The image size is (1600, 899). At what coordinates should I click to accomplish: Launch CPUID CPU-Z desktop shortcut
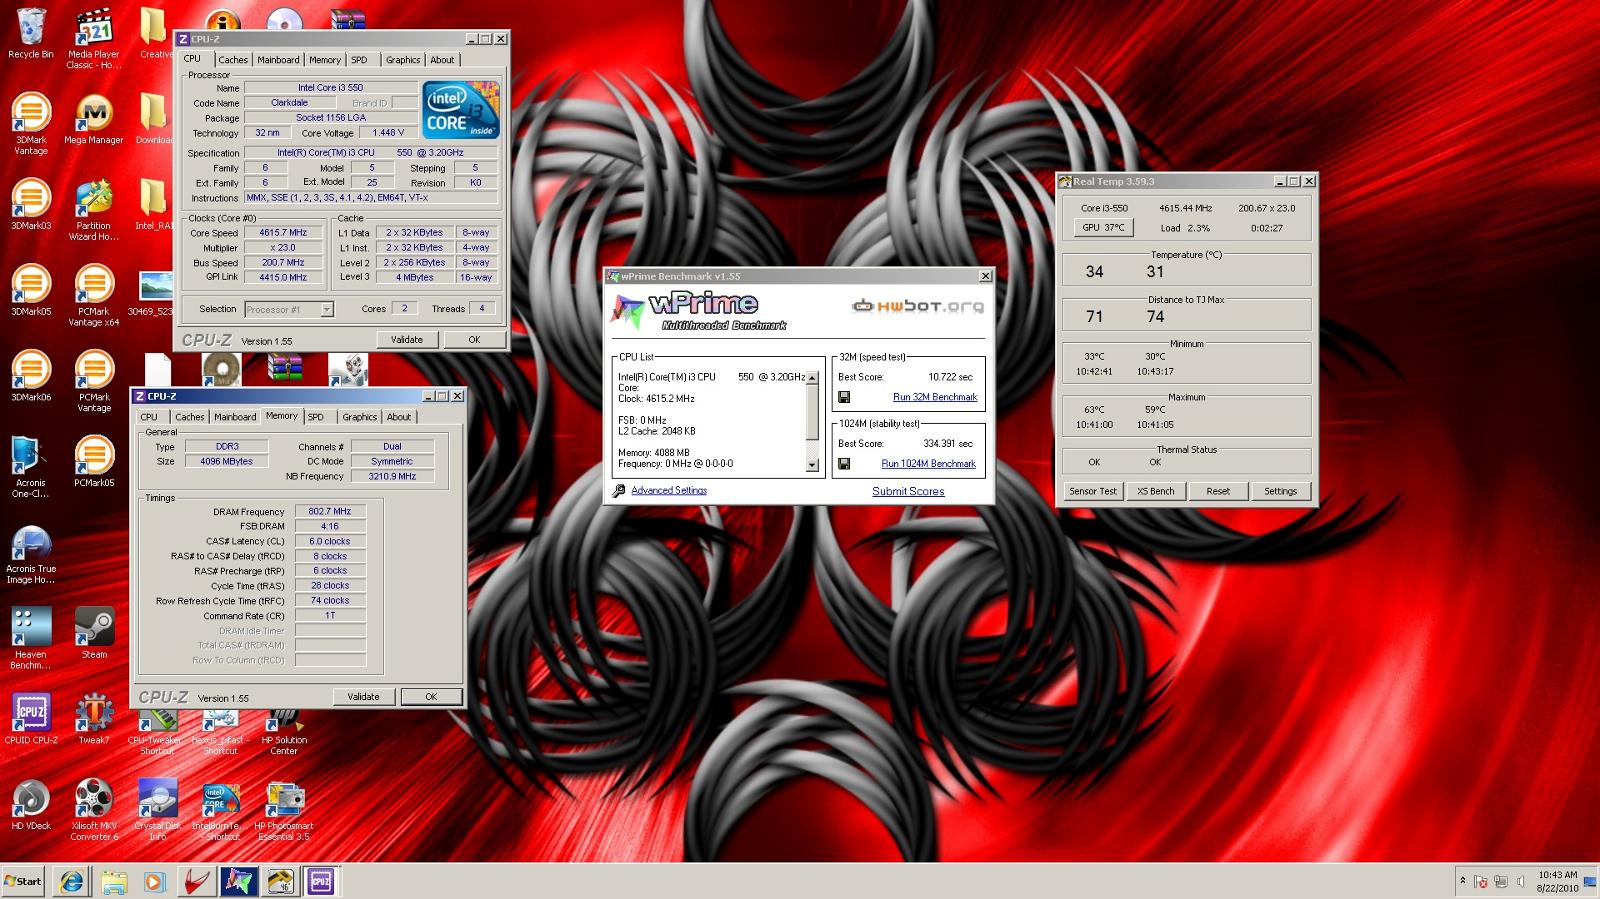click(x=30, y=718)
